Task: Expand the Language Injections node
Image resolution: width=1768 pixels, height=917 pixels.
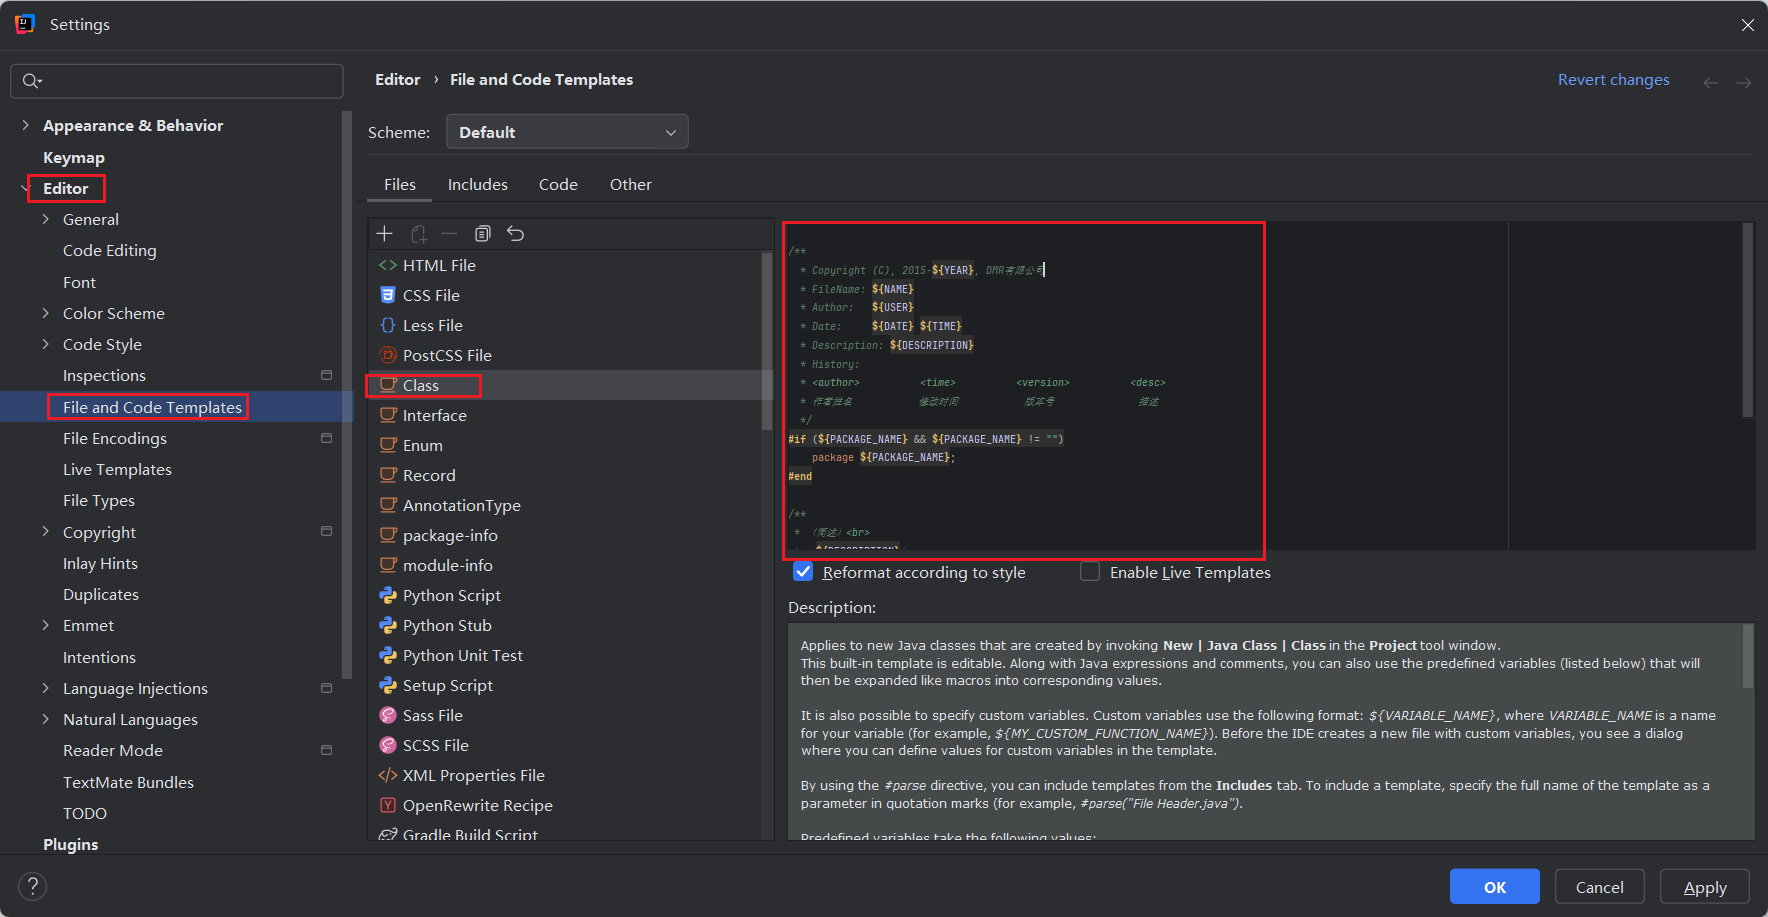Action: [x=45, y=688]
